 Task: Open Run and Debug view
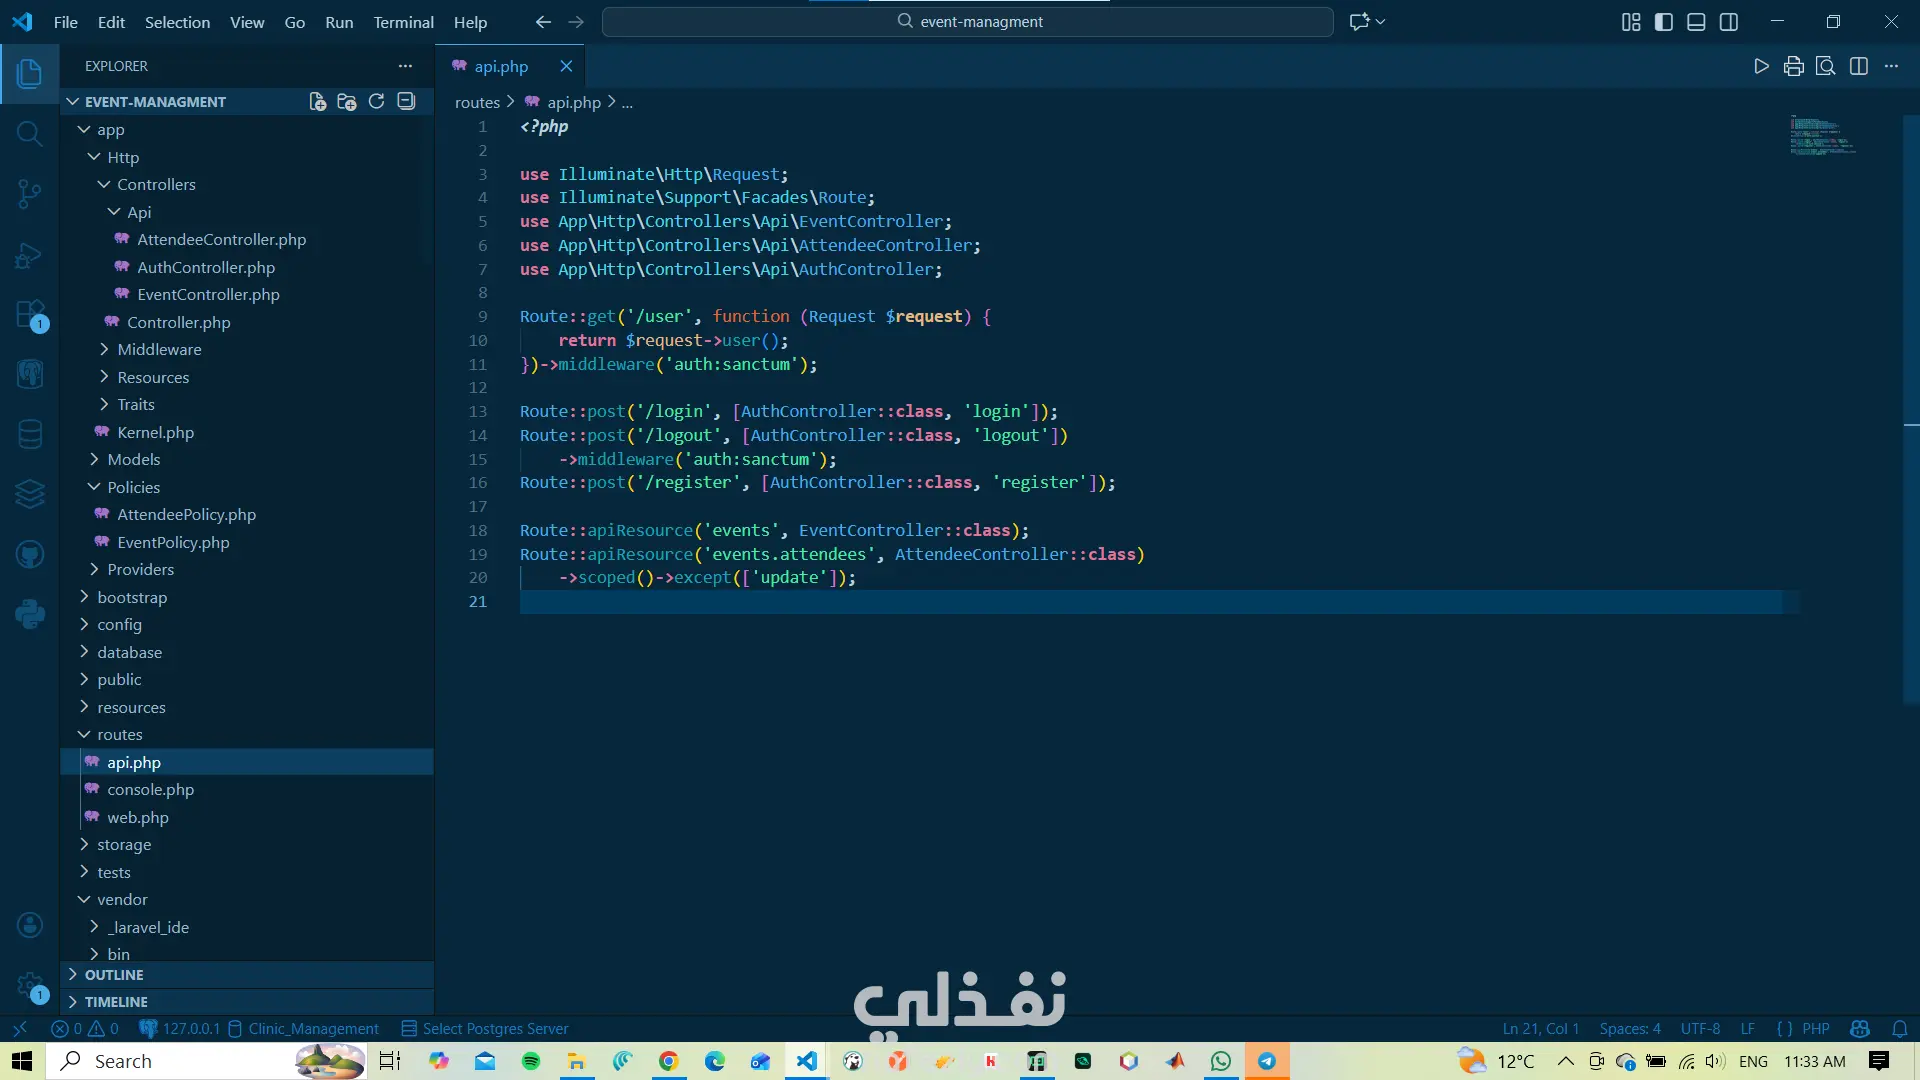point(29,255)
